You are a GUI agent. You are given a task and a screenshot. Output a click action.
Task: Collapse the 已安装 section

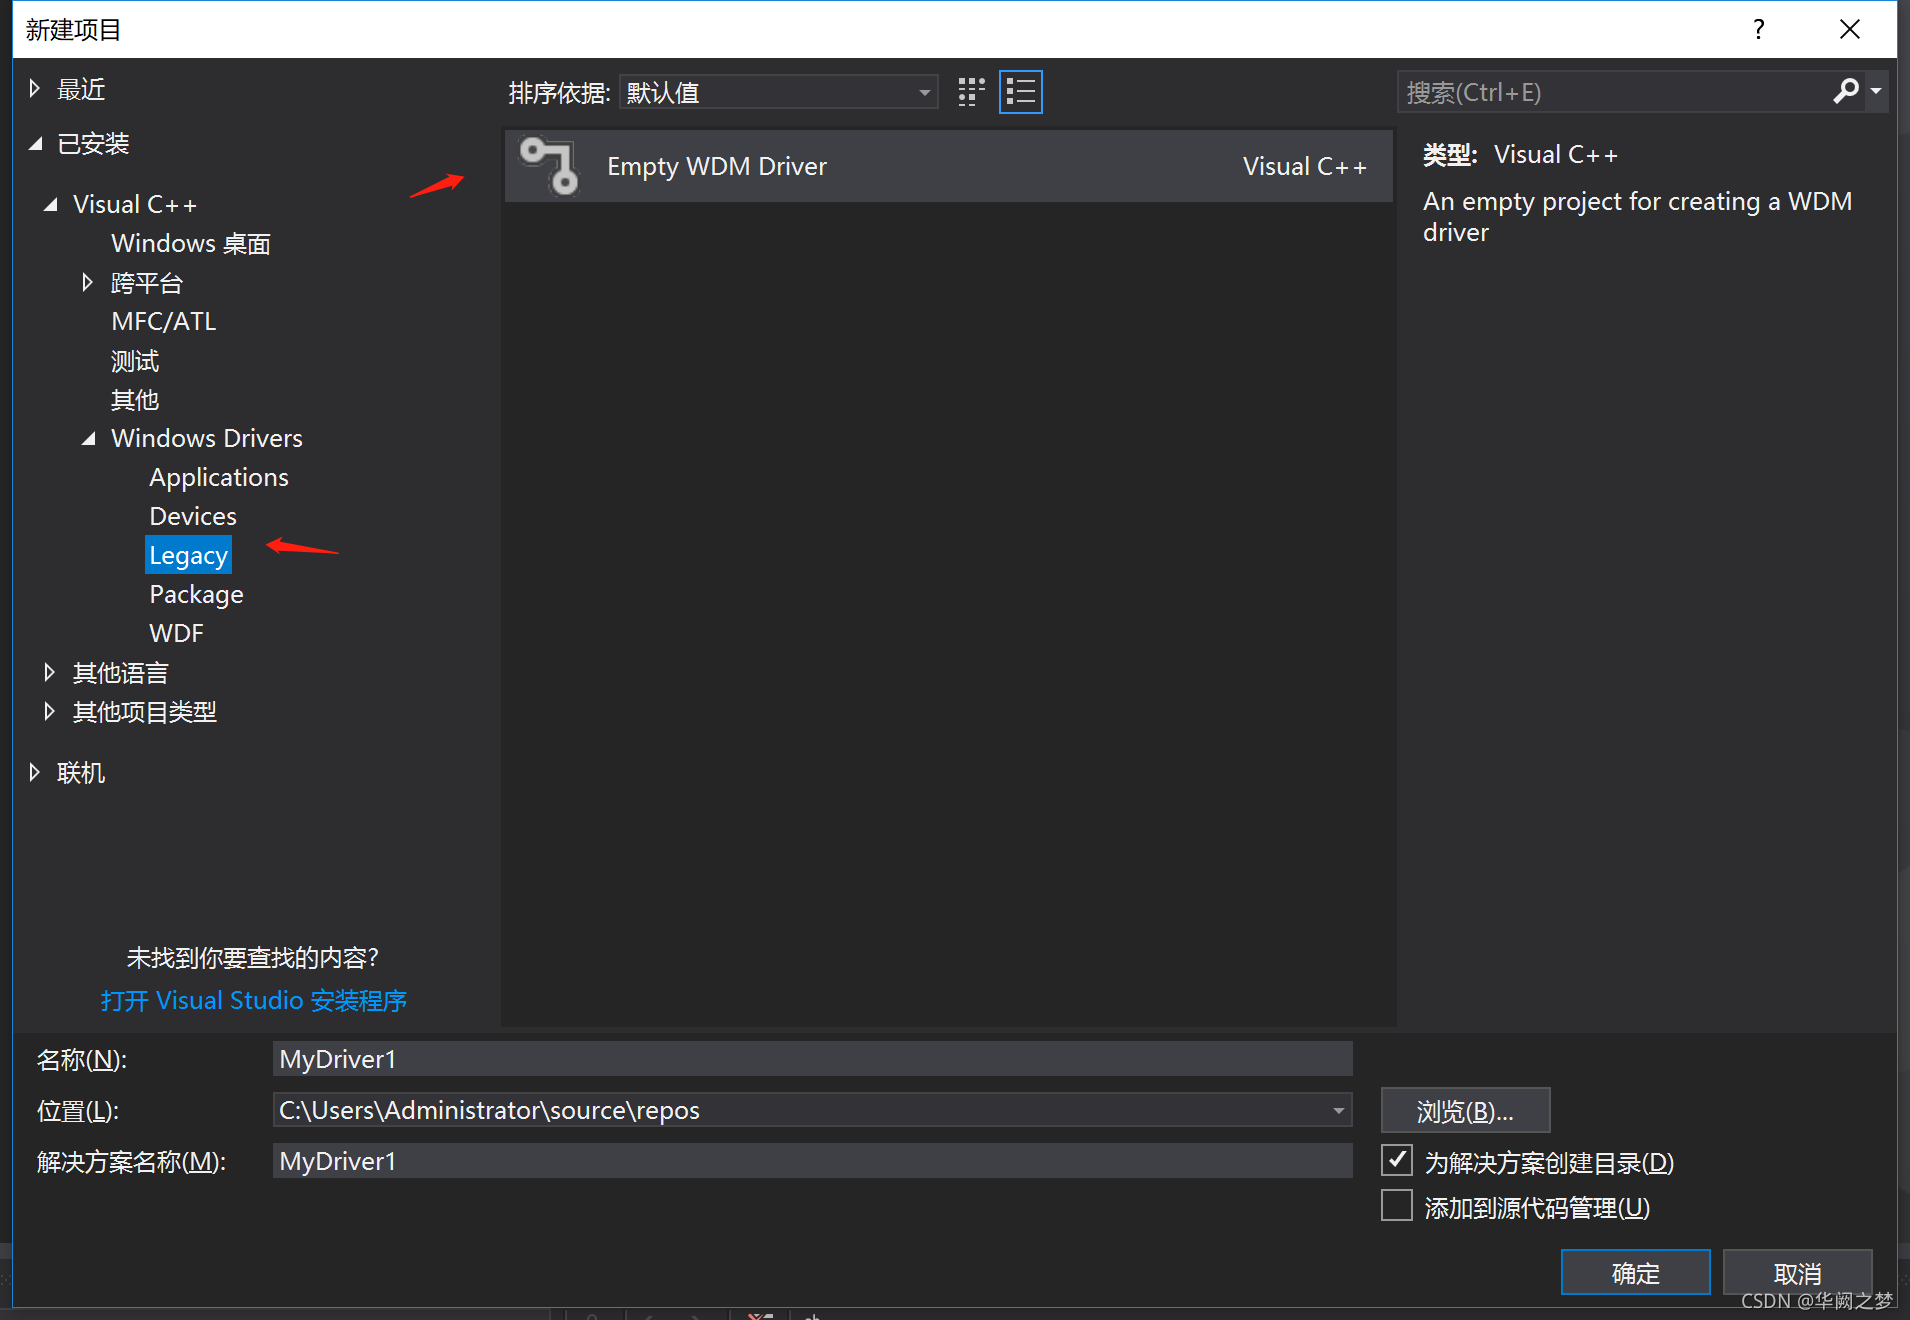coord(36,144)
